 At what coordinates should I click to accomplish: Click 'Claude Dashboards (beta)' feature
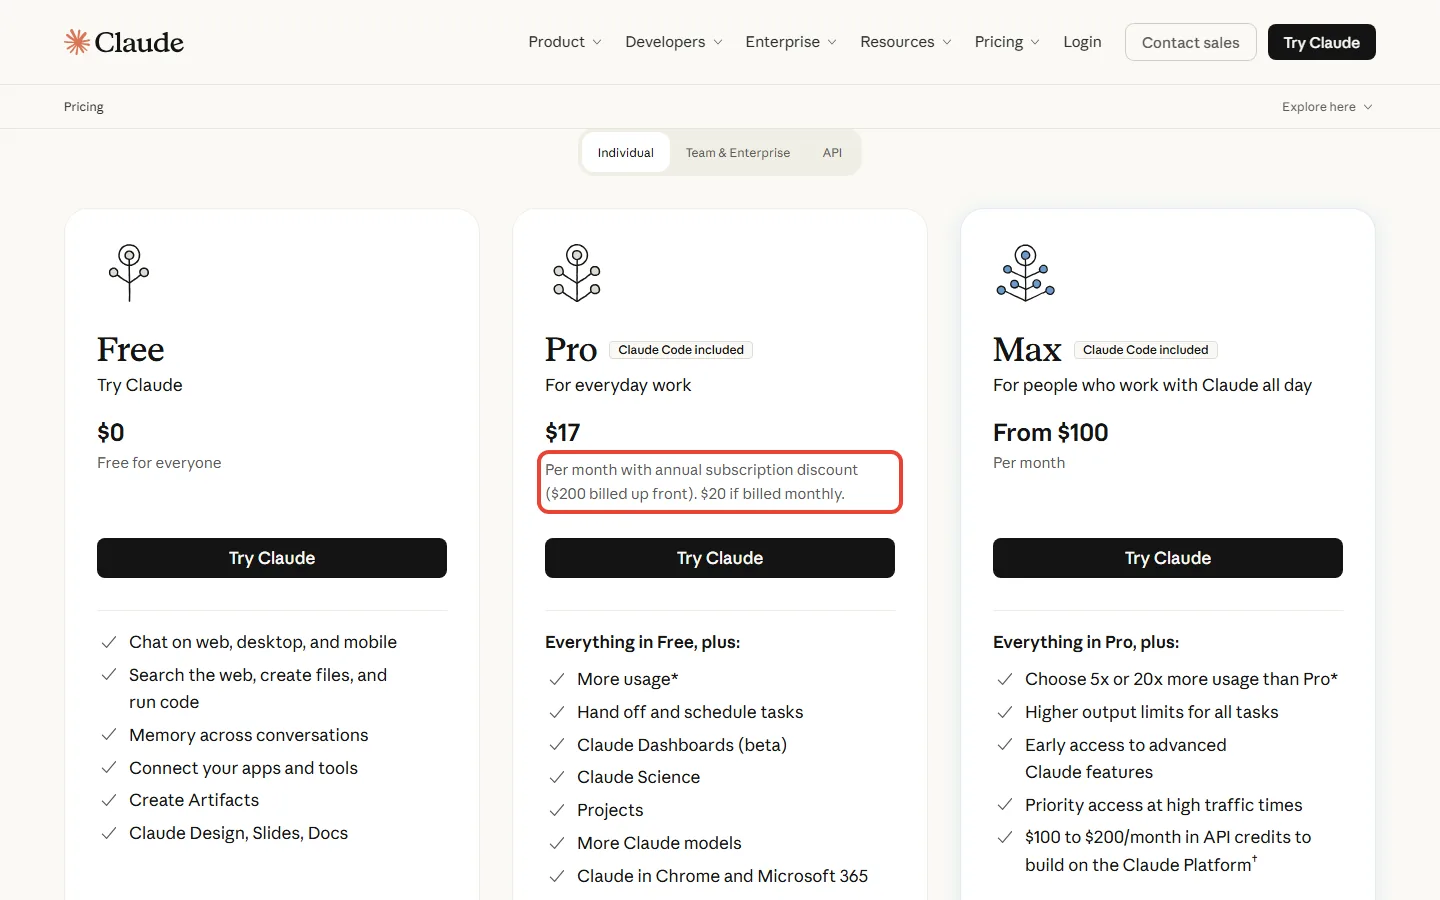[x=682, y=745]
